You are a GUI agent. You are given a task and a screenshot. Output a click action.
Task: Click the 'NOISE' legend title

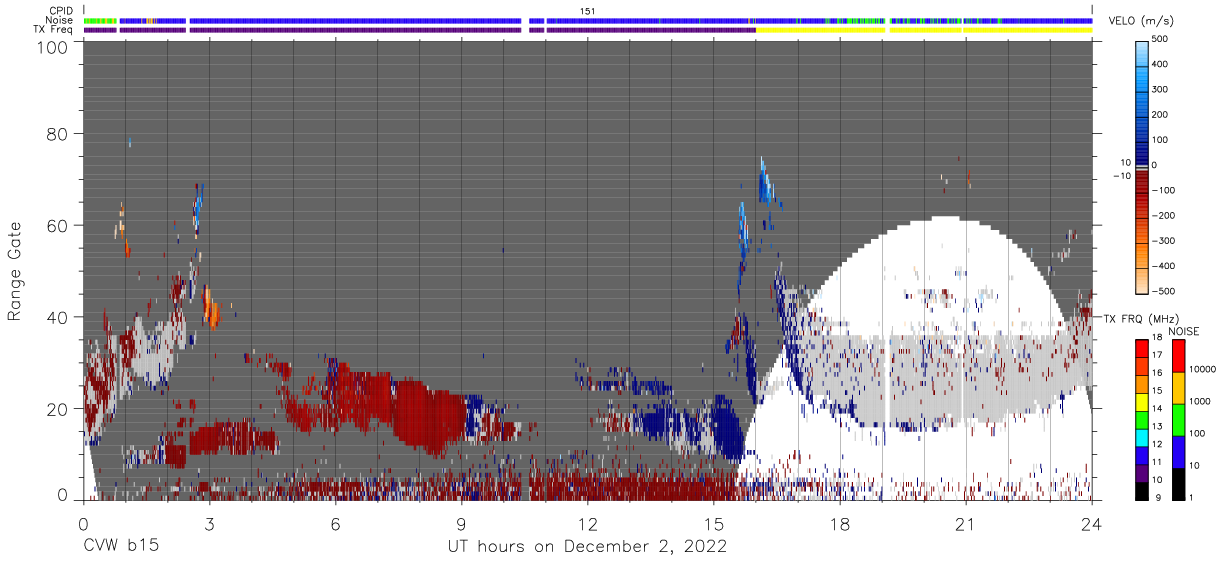[x=1184, y=331]
